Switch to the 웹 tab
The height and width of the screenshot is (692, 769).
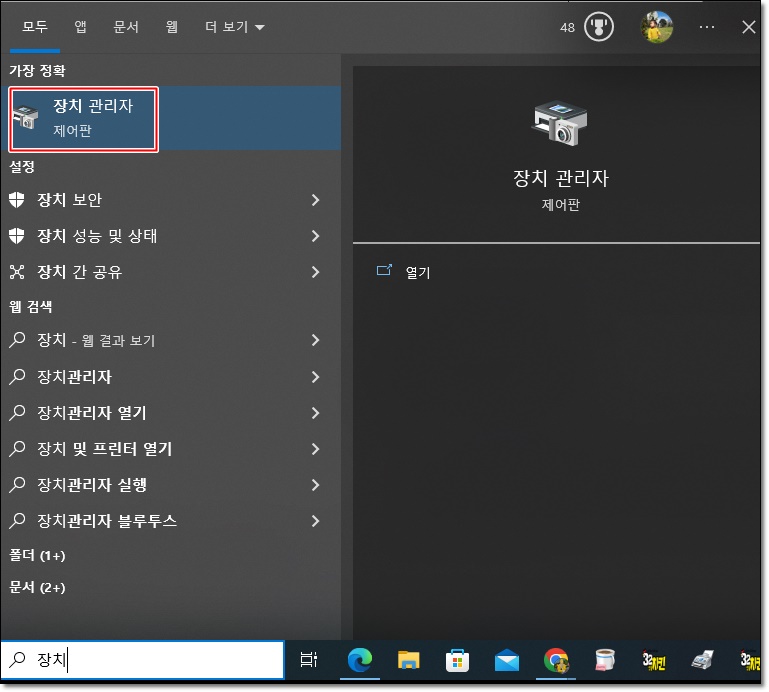pos(171,26)
